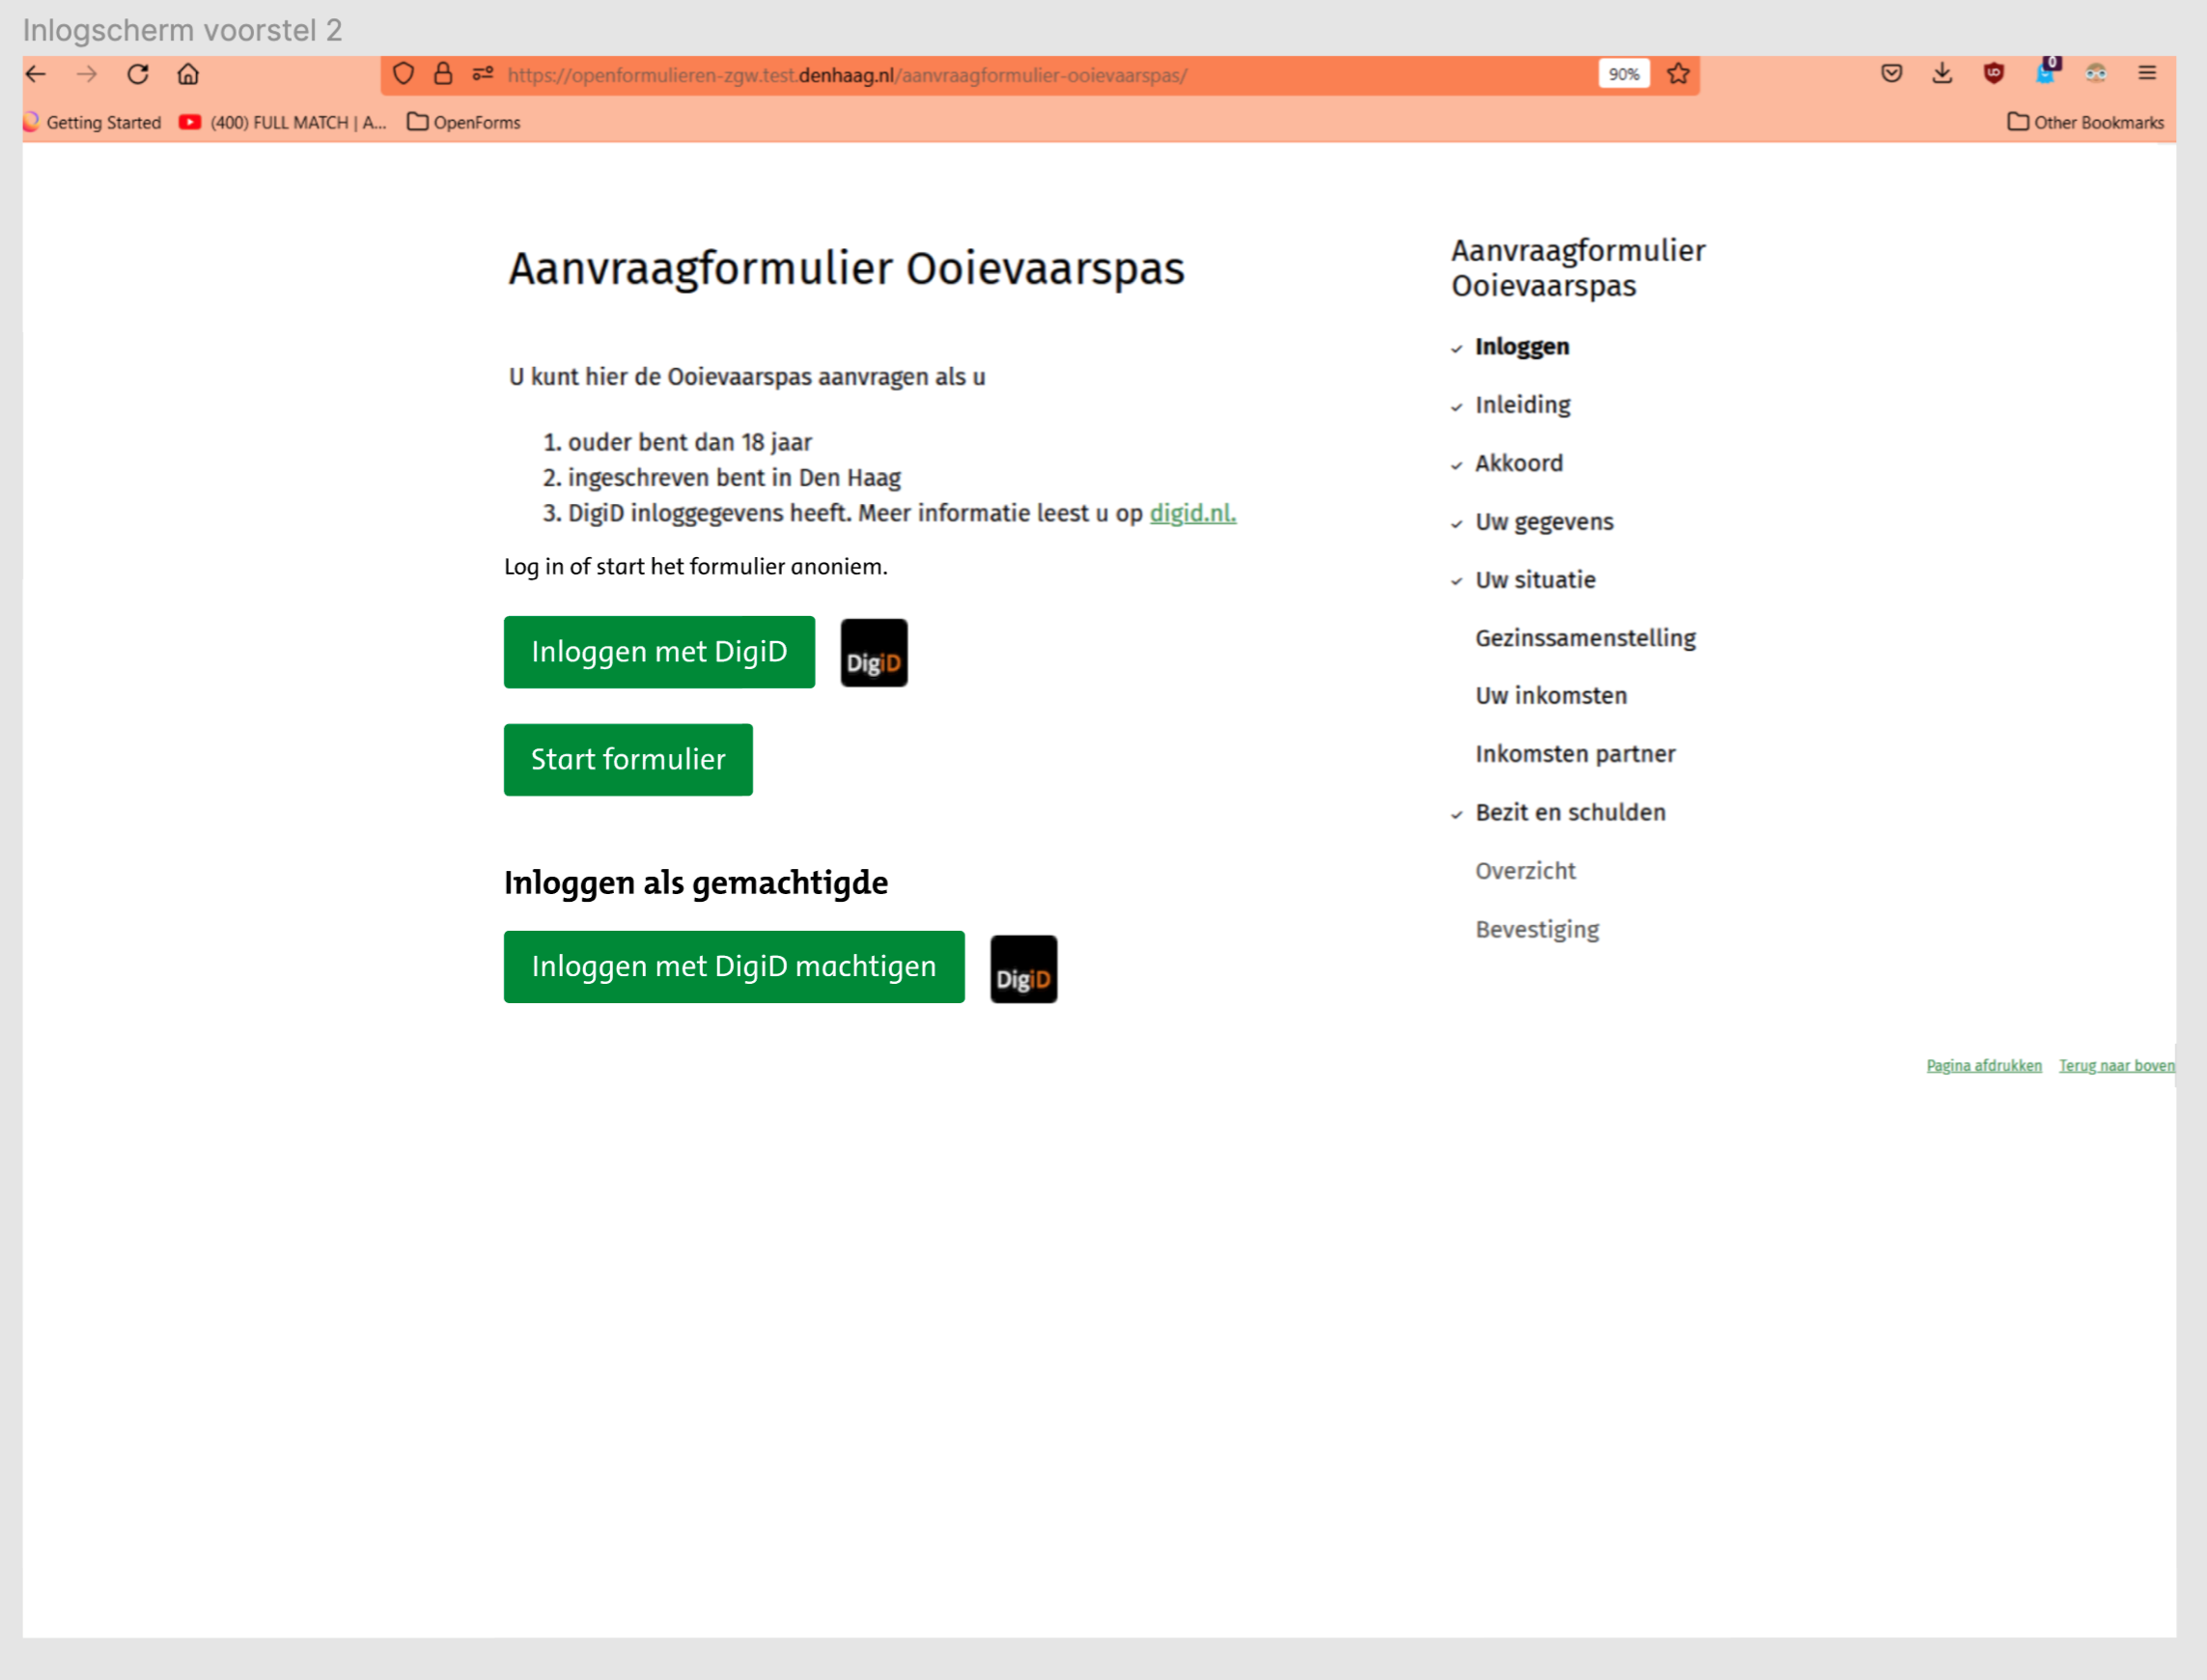Open the uBlock Origin extension
The width and height of the screenshot is (2207, 1680).
[1993, 73]
